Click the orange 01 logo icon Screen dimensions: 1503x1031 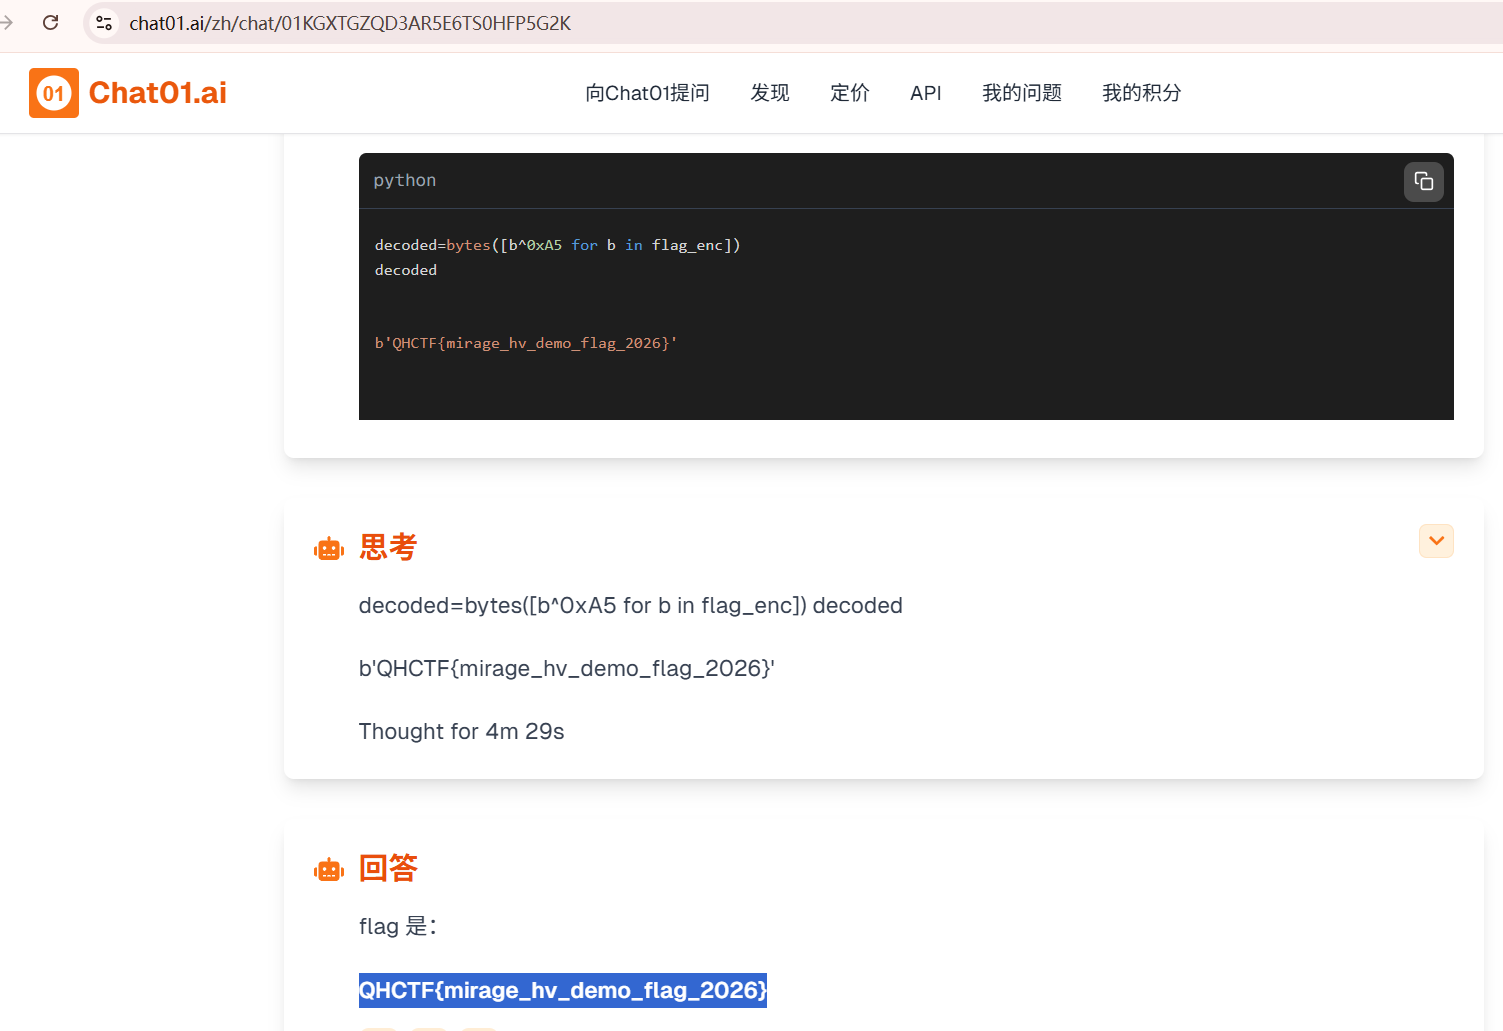click(54, 93)
